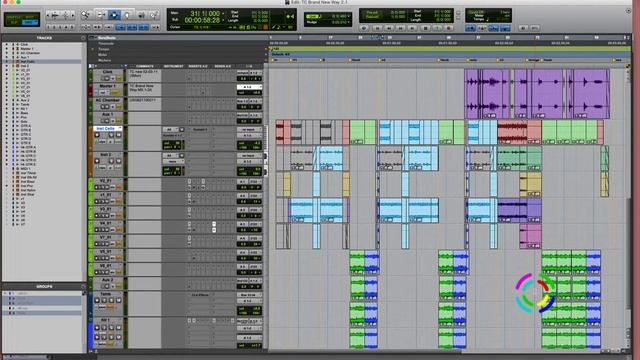The width and height of the screenshot is (640, 360).
Task: Expand the Tempo ruler
Action: [x=93, y=49]
